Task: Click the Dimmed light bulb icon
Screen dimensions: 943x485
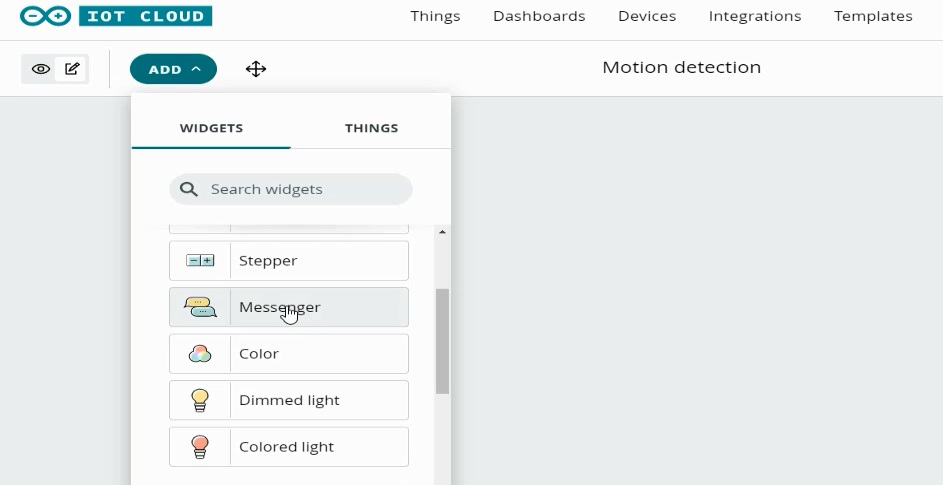Action: pos(200,400)
